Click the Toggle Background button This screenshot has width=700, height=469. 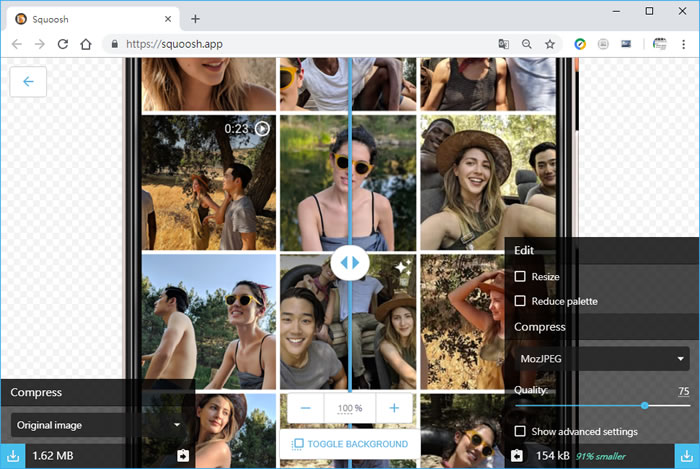(x=349, y=444)
